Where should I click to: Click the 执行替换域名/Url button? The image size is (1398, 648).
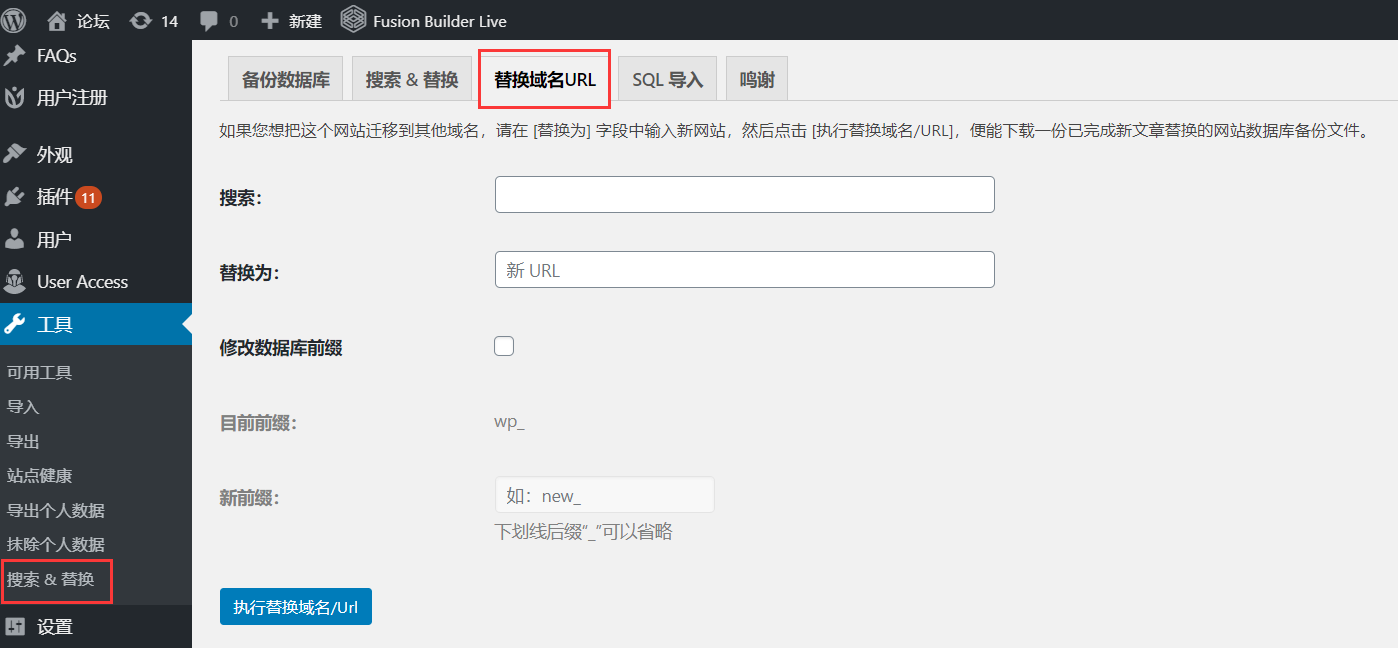(296, 607)
